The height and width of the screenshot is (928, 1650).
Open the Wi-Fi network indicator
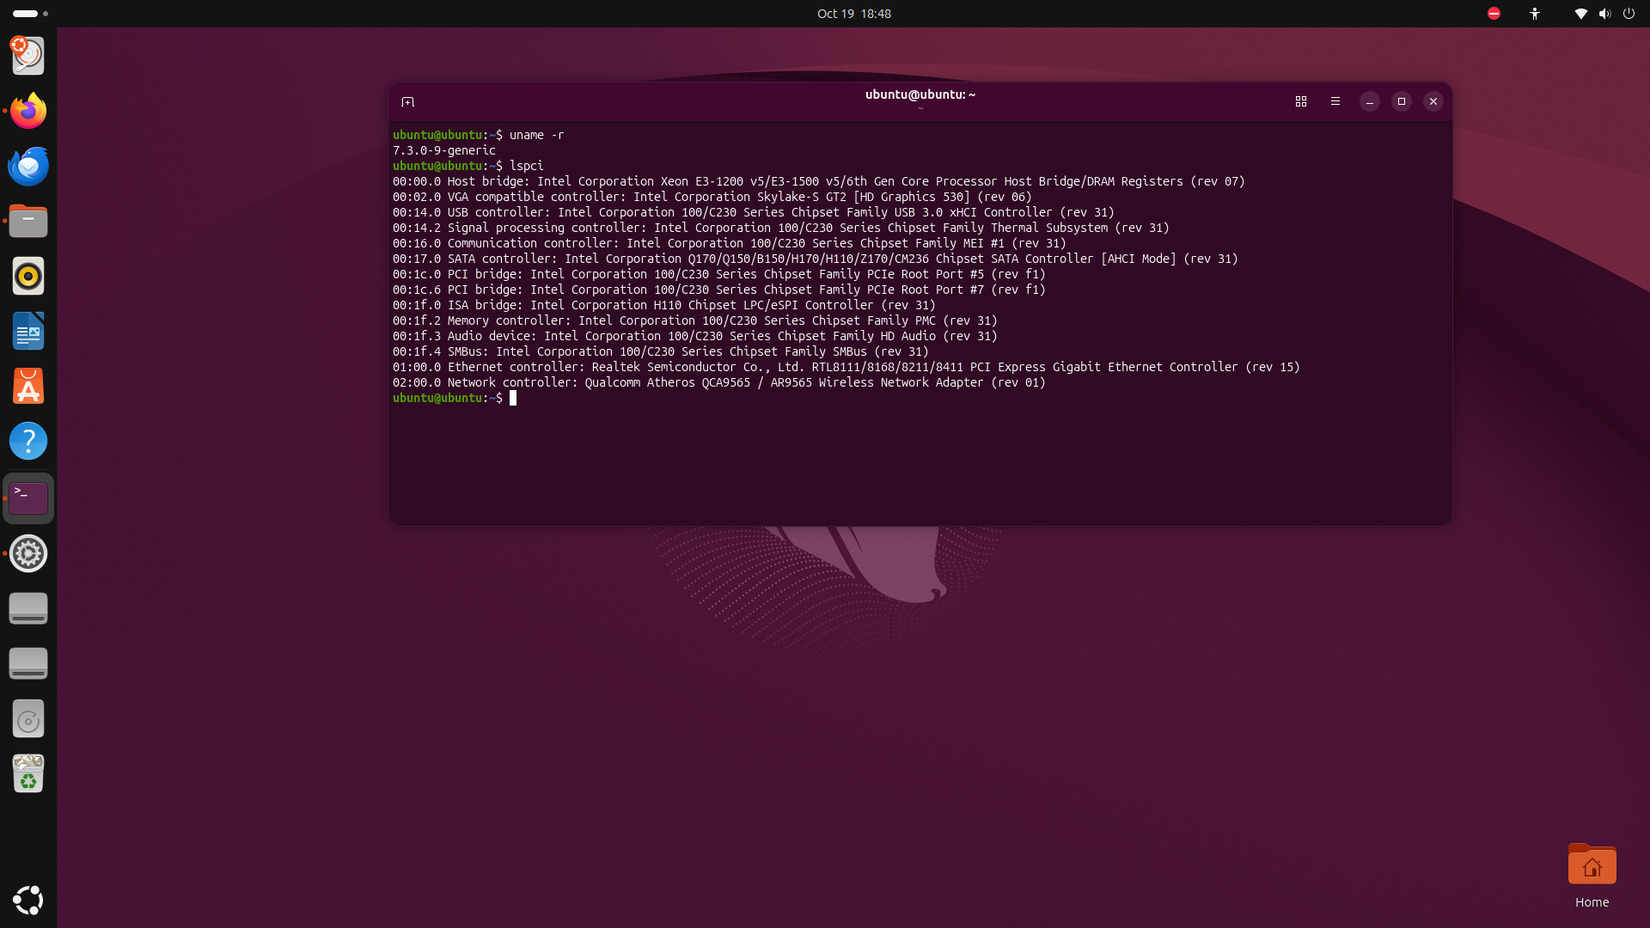click(1581, 13)
